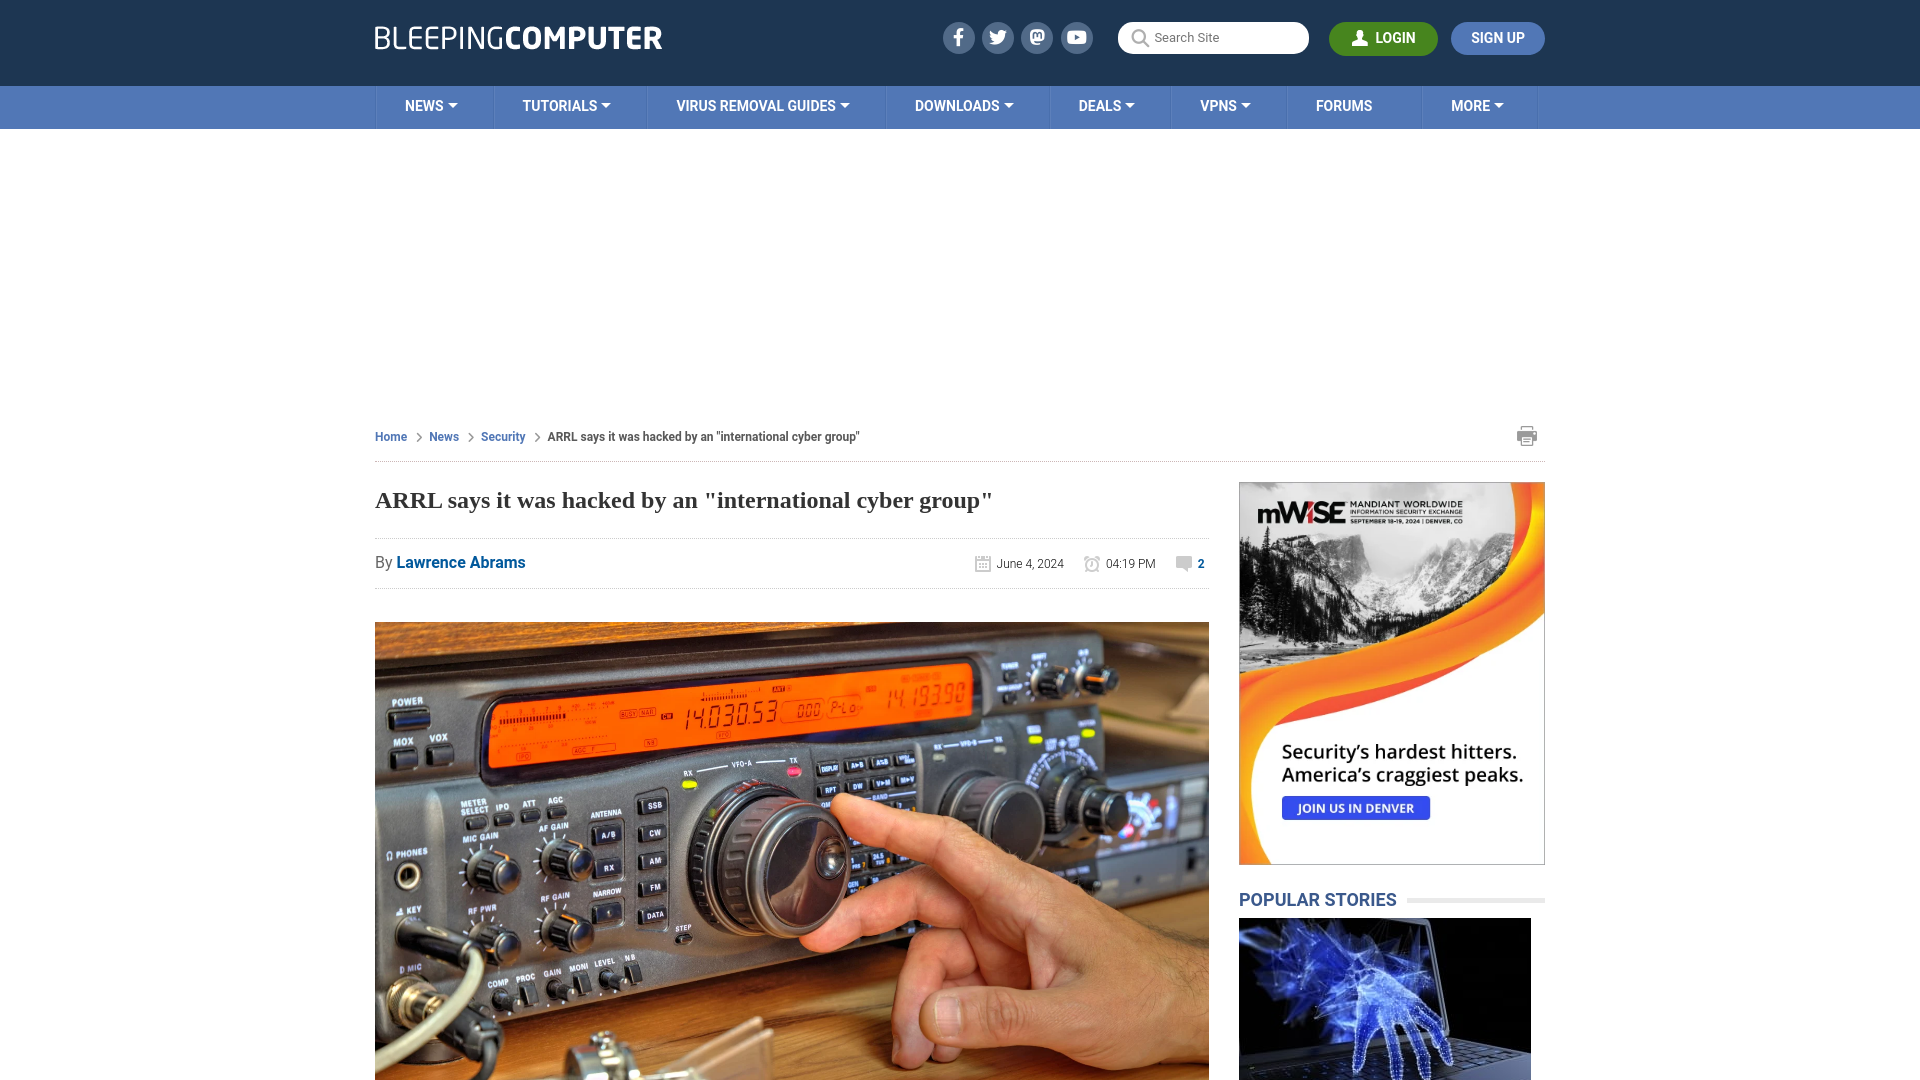Click the SIGN UP button
The image size is (1920, 1080).
click(1498, 38)
